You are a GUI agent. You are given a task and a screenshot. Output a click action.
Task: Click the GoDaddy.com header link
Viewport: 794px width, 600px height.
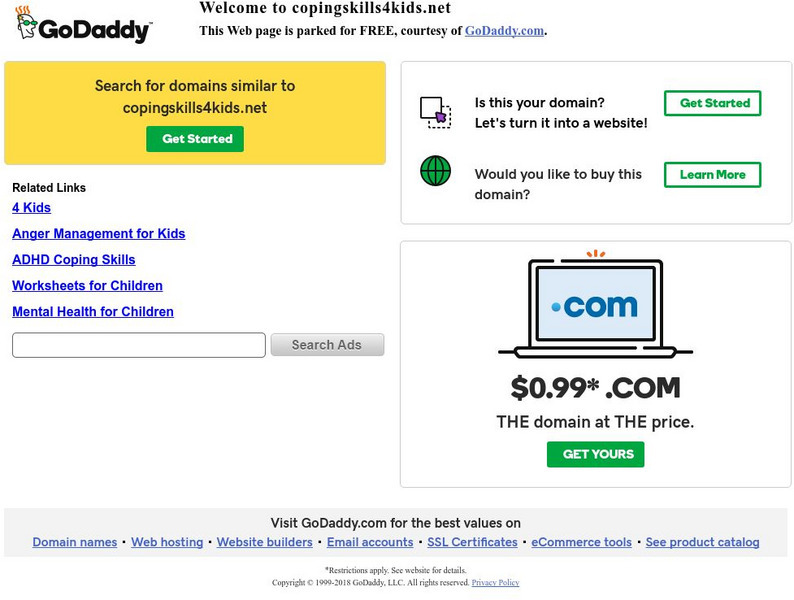tap(504, 31)
